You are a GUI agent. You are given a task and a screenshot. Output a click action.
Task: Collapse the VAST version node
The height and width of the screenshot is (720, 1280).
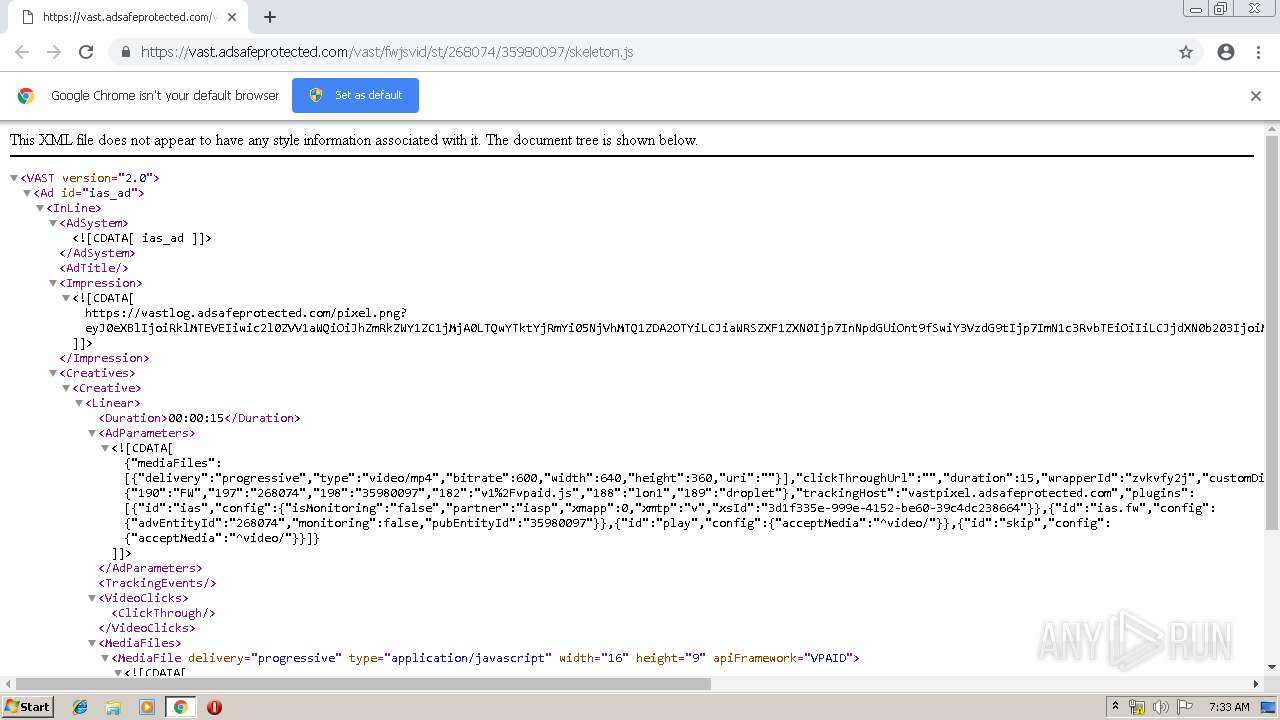point(14,178)
